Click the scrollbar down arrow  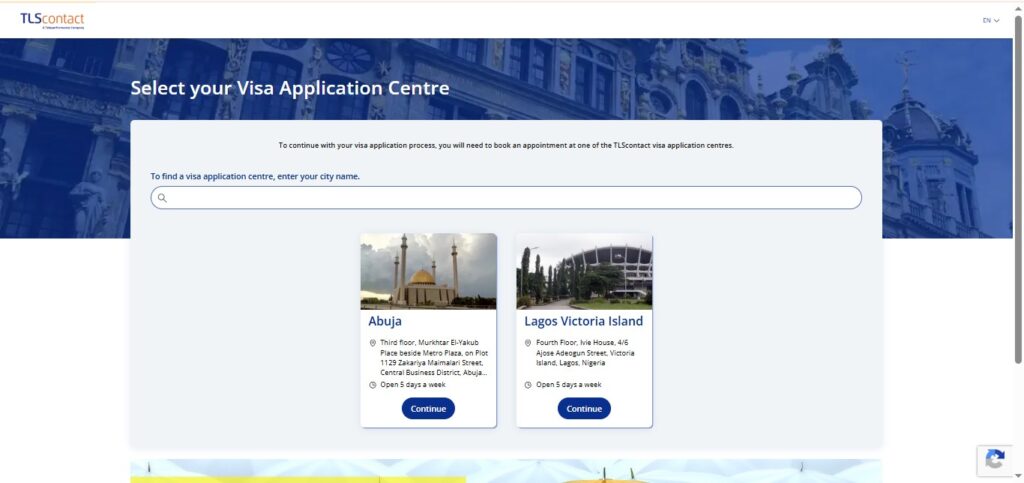click(1018, 477)
